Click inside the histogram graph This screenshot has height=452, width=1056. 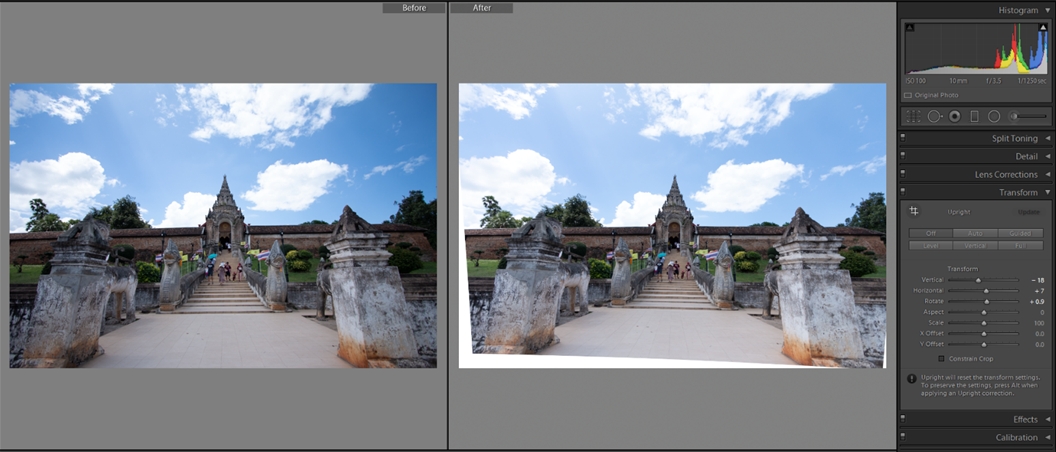pyautogui.click(x=977, y=47)
